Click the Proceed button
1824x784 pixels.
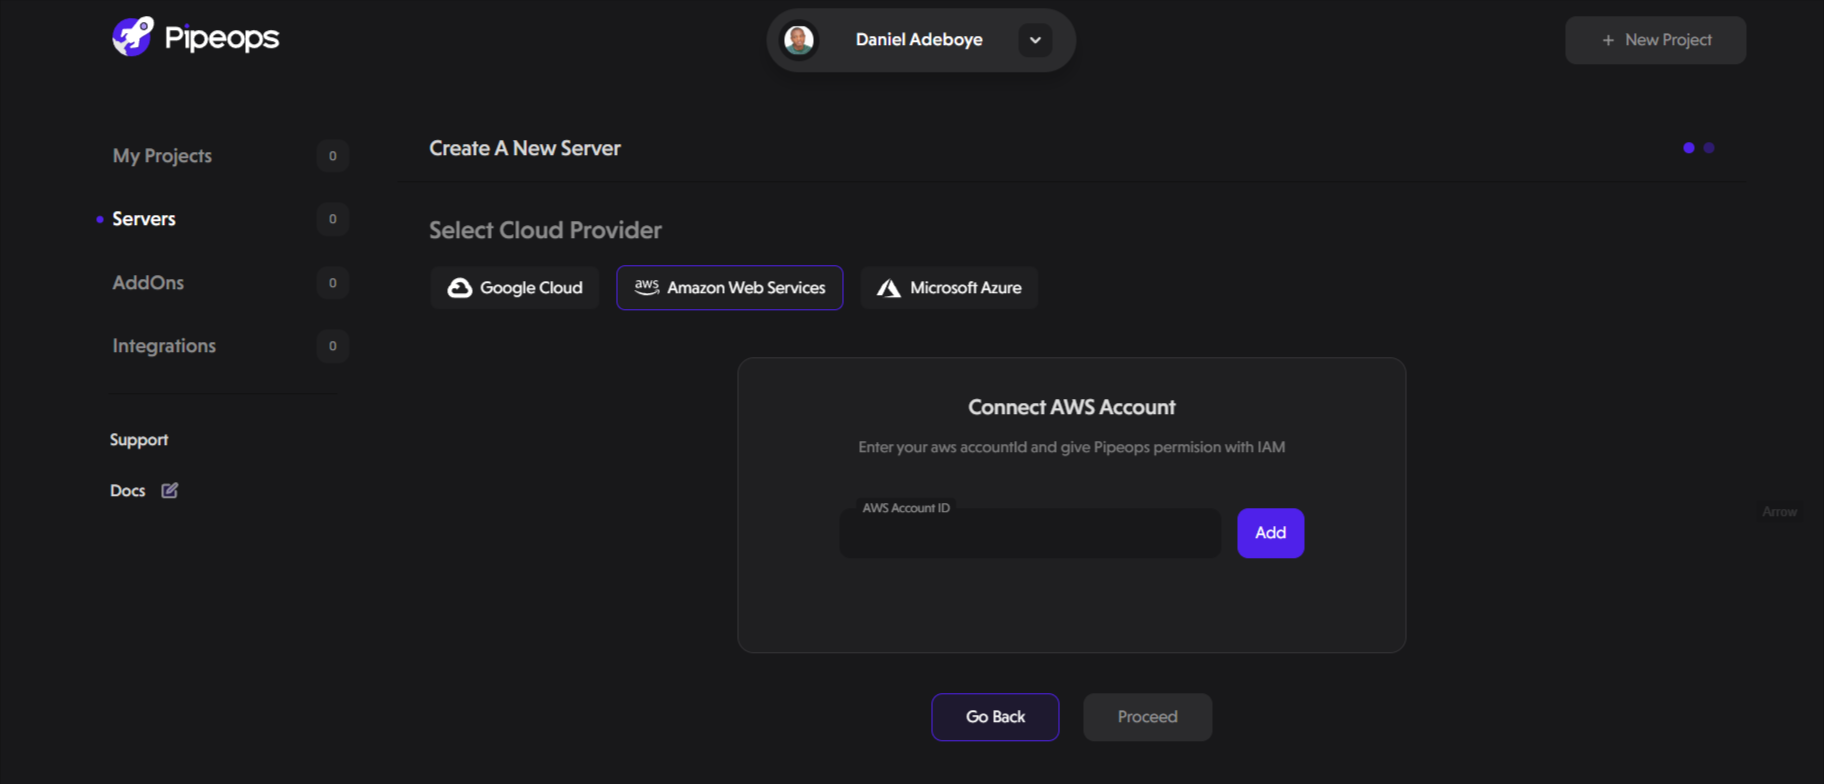click(1147, 717)
